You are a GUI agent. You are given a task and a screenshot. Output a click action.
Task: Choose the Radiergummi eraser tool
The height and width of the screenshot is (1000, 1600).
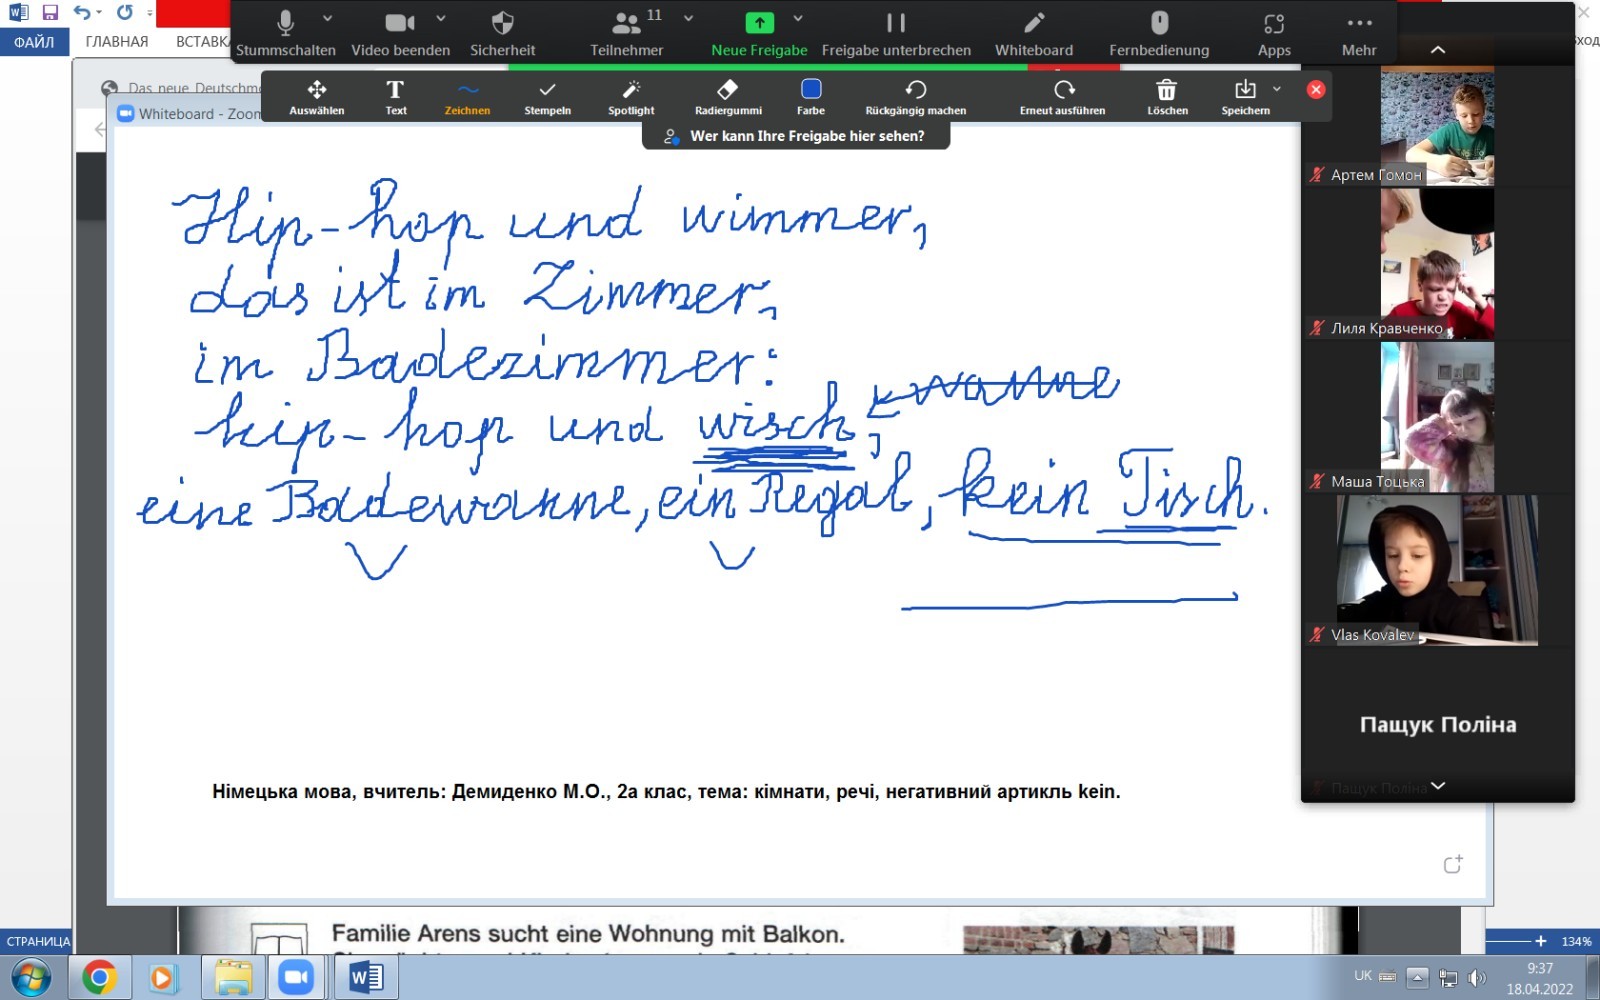tap(728, 97)
